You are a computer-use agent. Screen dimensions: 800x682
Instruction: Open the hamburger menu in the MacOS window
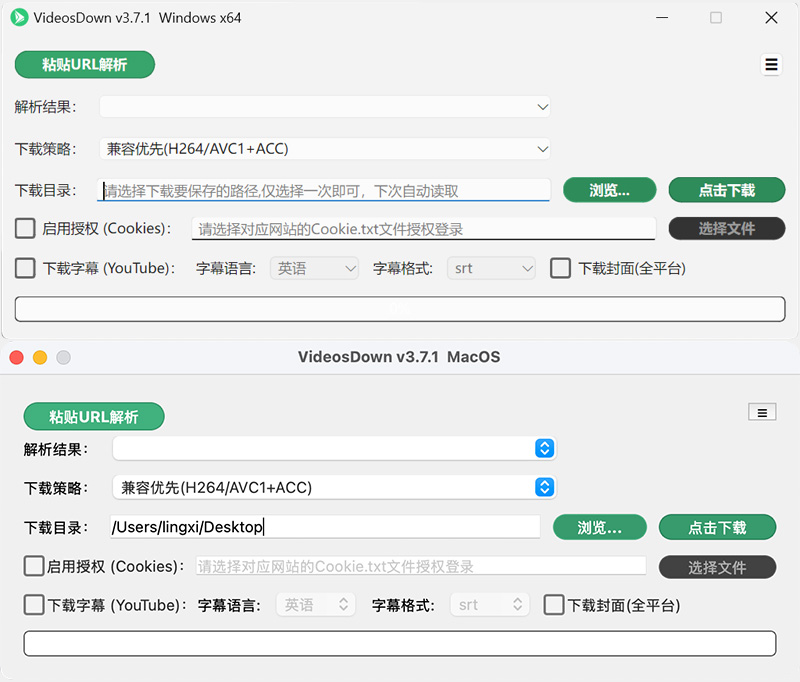click(x=762, y=412)
